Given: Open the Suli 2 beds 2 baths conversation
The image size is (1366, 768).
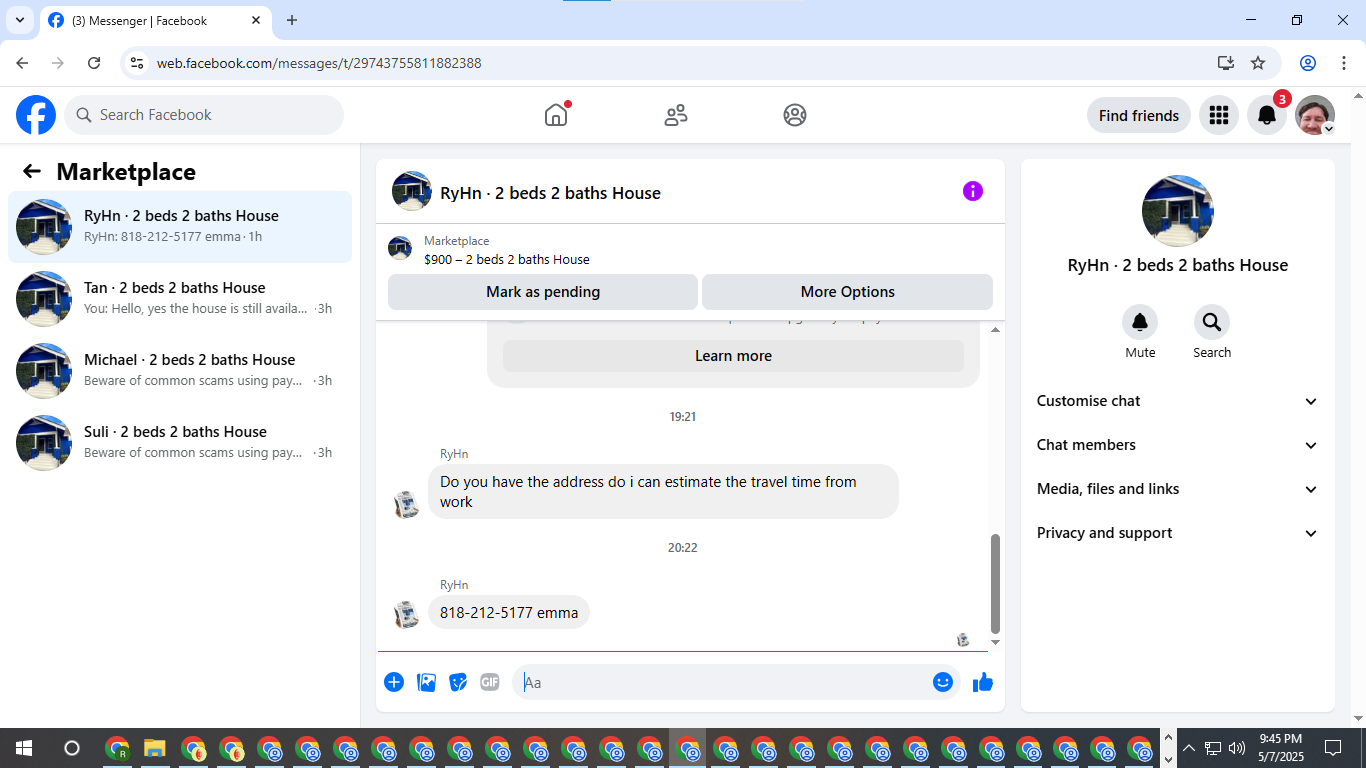Looking at the screenshot, I should 180,443.
